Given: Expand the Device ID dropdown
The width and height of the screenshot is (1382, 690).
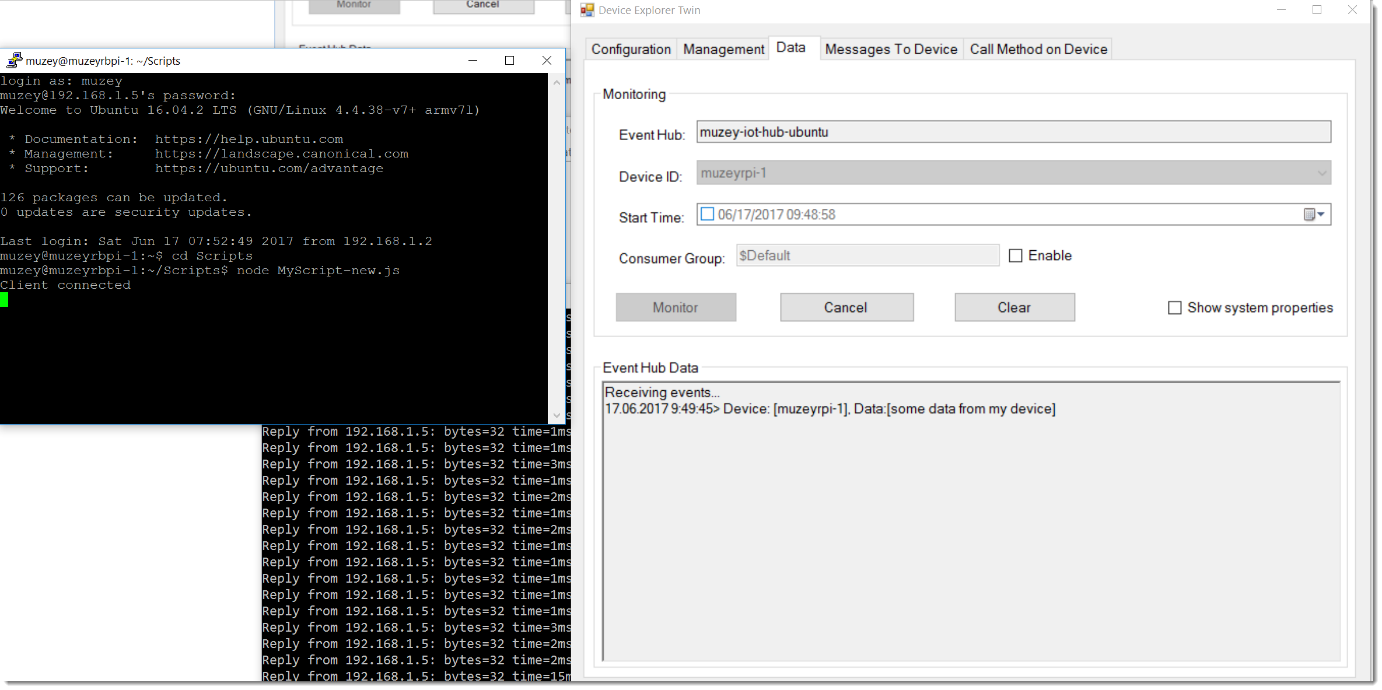Looking at the screenshot, I should tap(1323, 174).
